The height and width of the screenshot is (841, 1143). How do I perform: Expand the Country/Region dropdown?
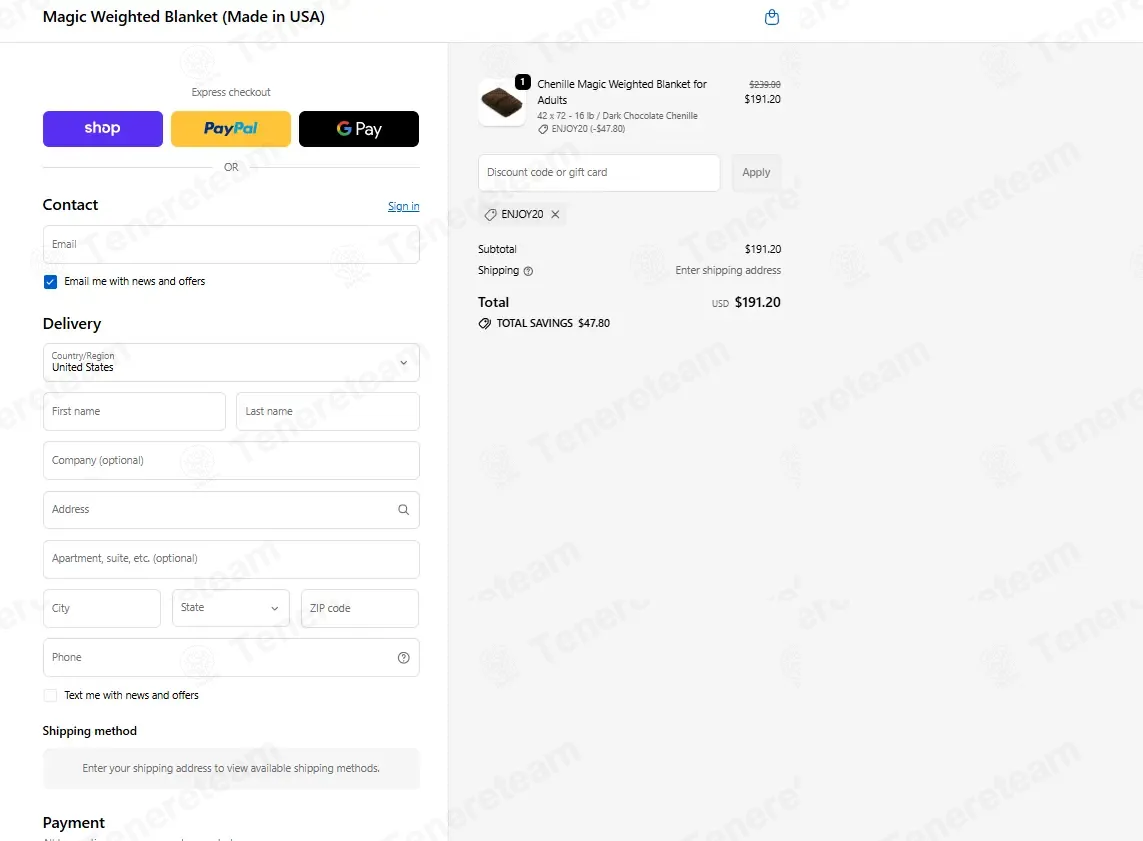coord(231,362)
